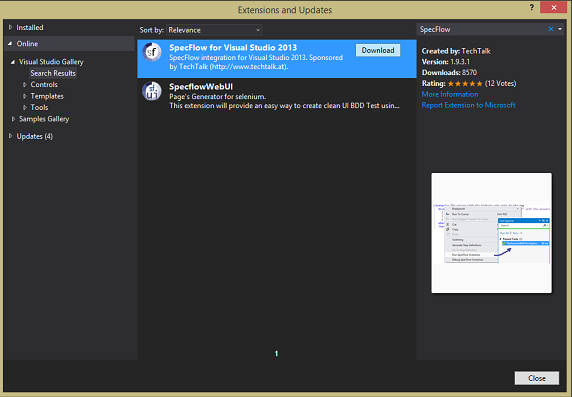The width and height of the screenshot is (572, 397).
Task: Collapse the Visual Studio Gallery node
Action: click(13, 62)
